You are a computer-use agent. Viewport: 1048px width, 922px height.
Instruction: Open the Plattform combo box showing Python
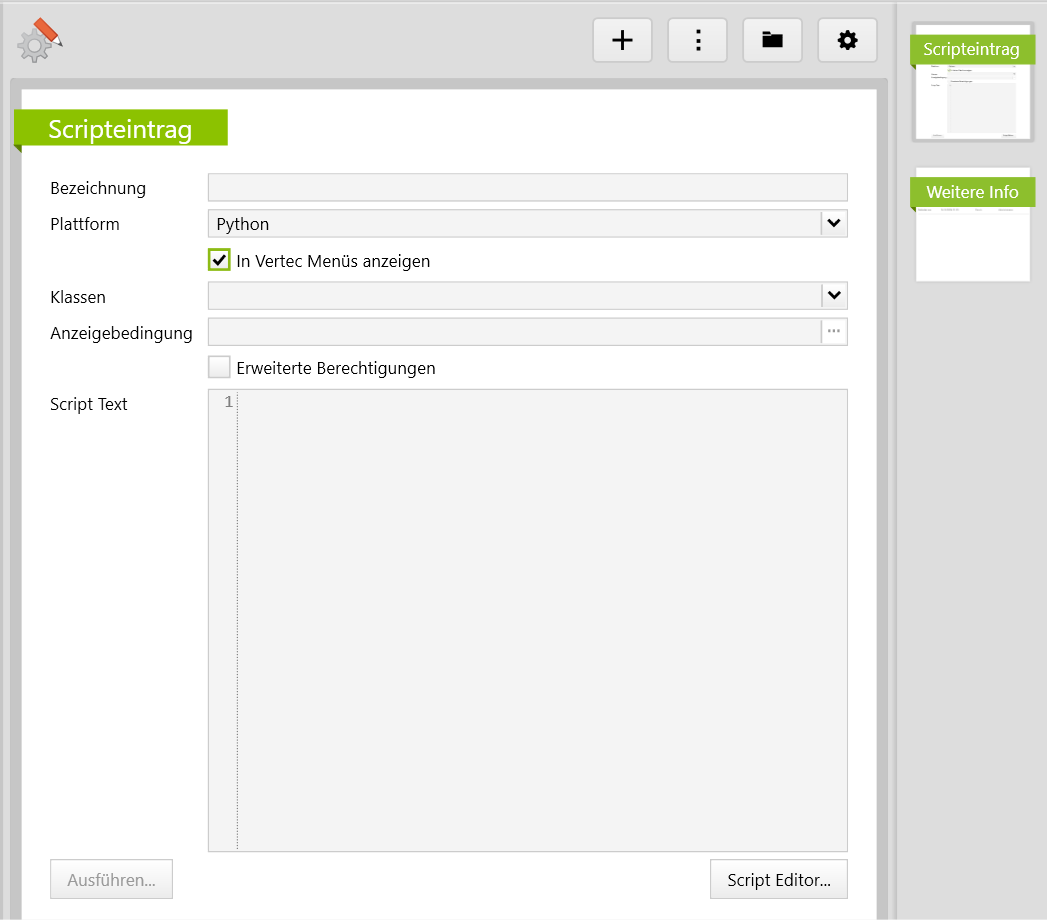coord(514,224)
